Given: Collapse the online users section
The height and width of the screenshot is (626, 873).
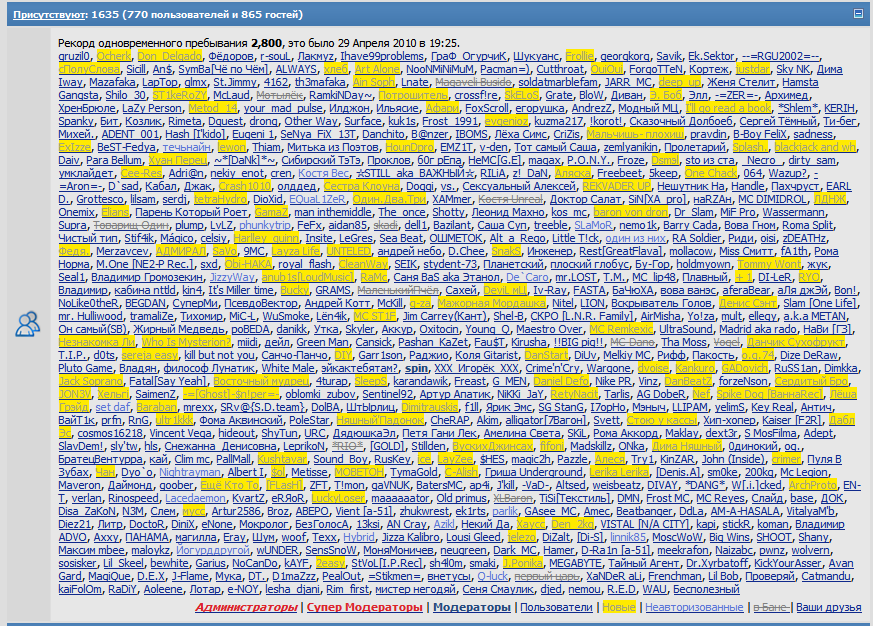Looking at the screenshot, I should [858, 14].
